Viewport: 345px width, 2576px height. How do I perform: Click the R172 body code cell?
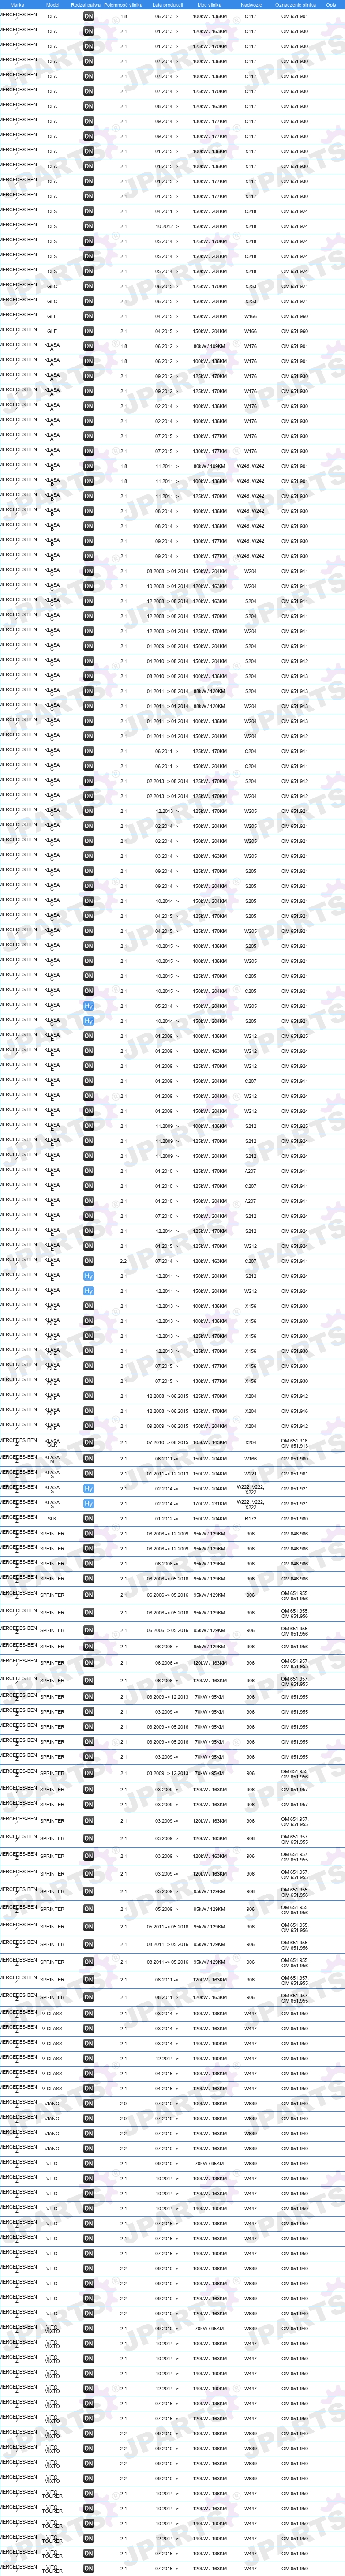tap(251, 1518)
